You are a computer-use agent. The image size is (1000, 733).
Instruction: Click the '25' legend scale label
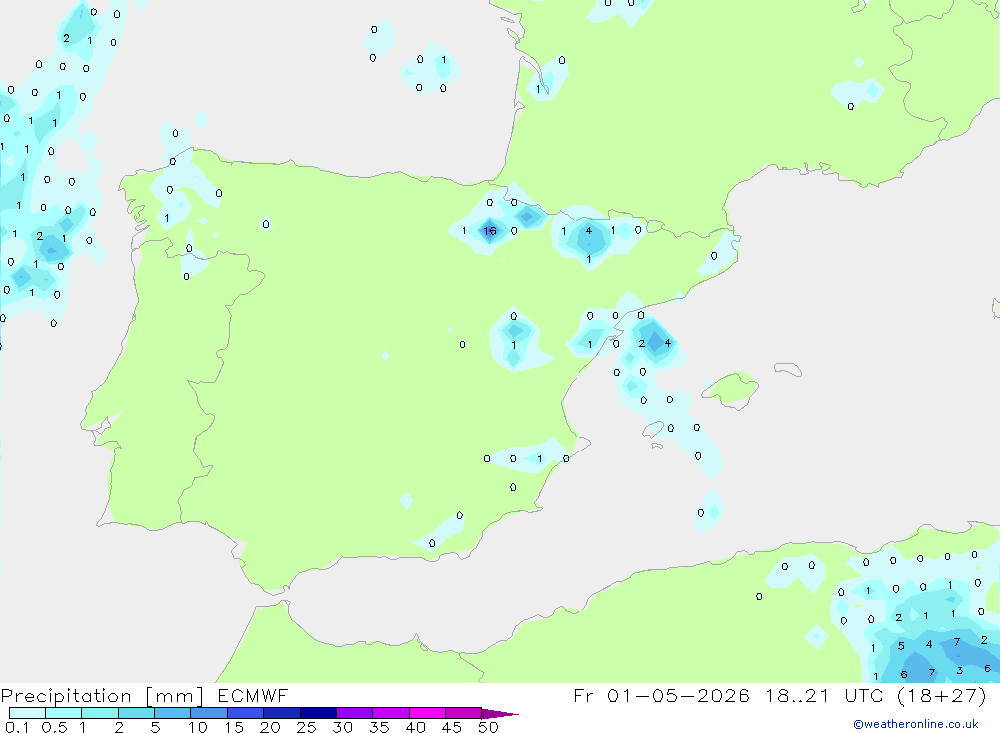(x=307, y=727)
